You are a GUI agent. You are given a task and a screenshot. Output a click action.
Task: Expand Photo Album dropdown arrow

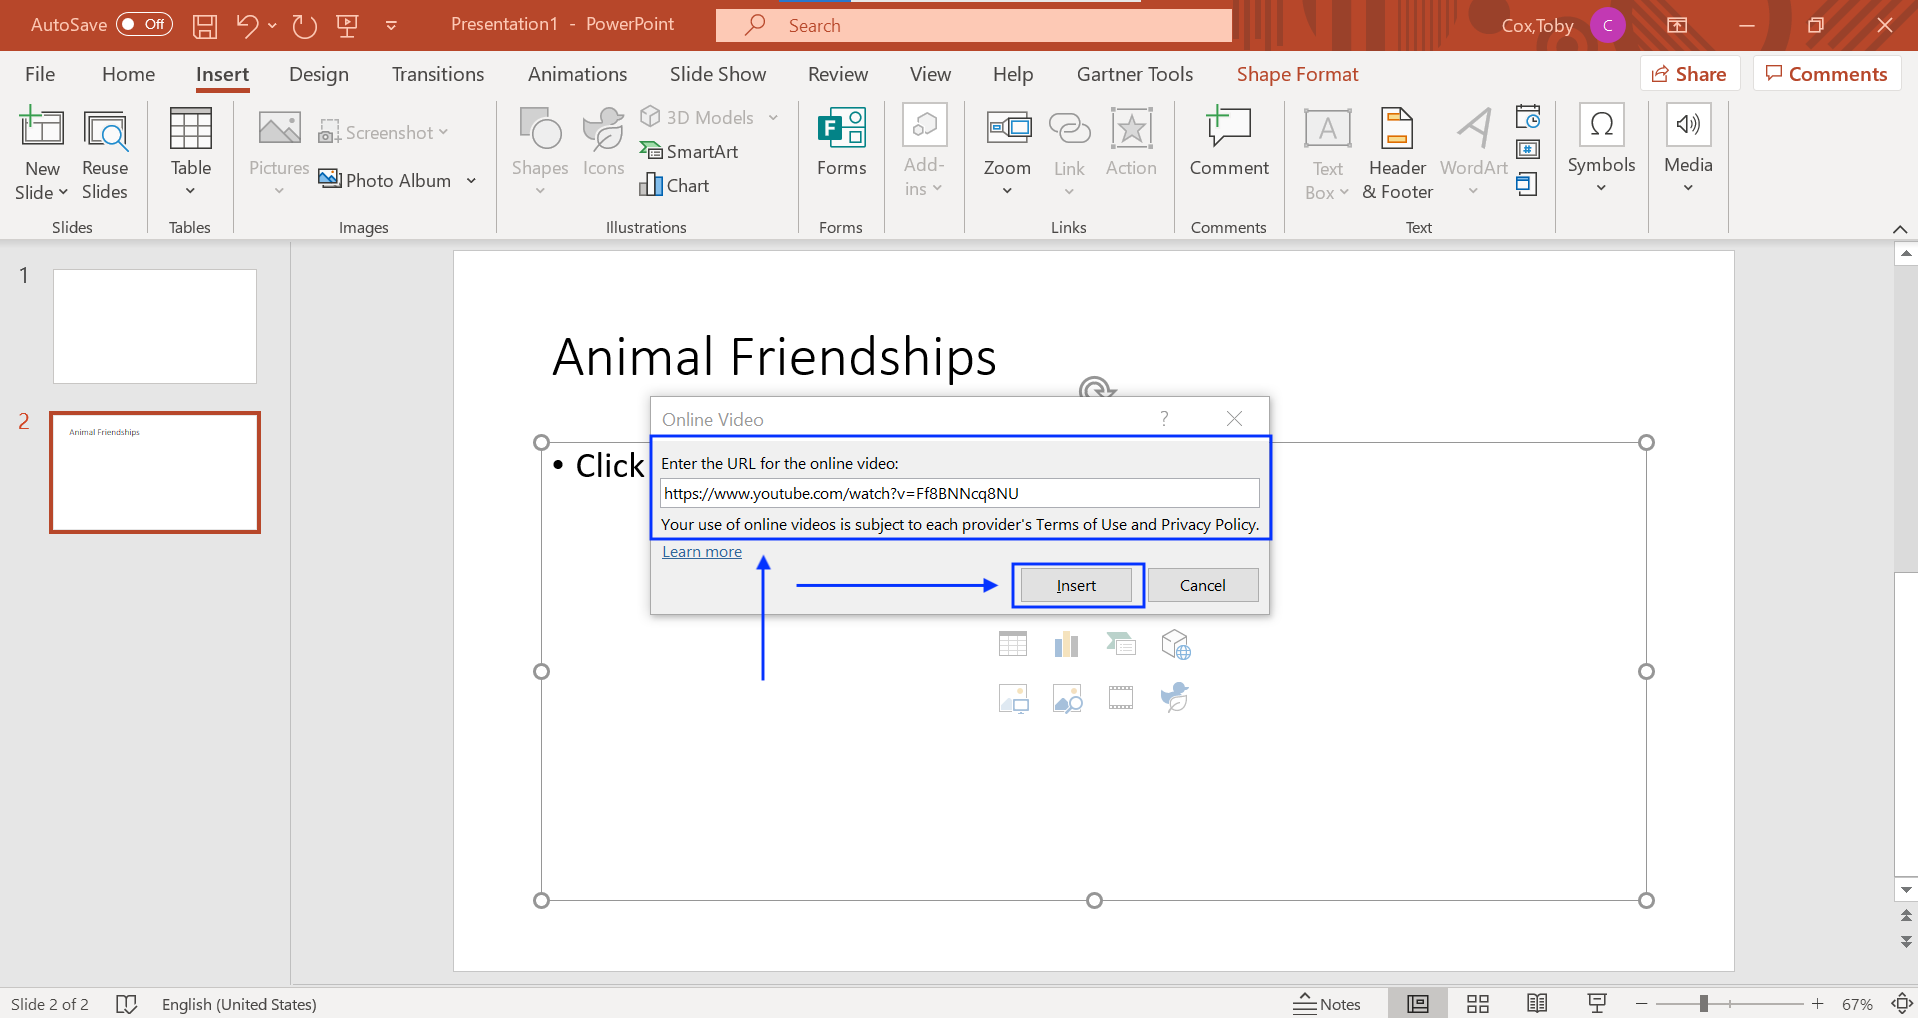tap(471, 181)
